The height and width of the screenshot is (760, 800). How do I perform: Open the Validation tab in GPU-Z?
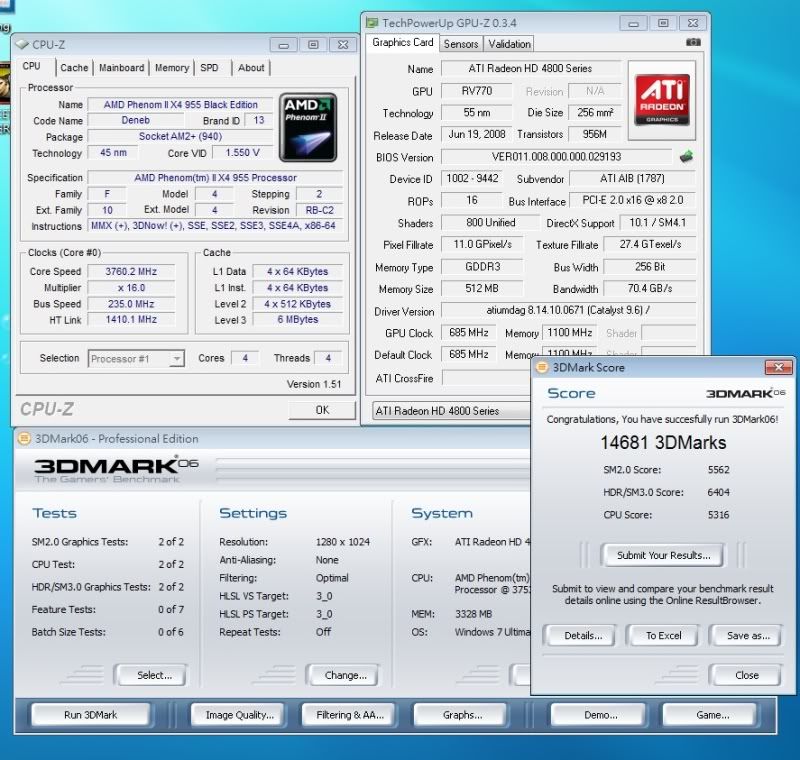pyautogui.click(x=509, y=44)
